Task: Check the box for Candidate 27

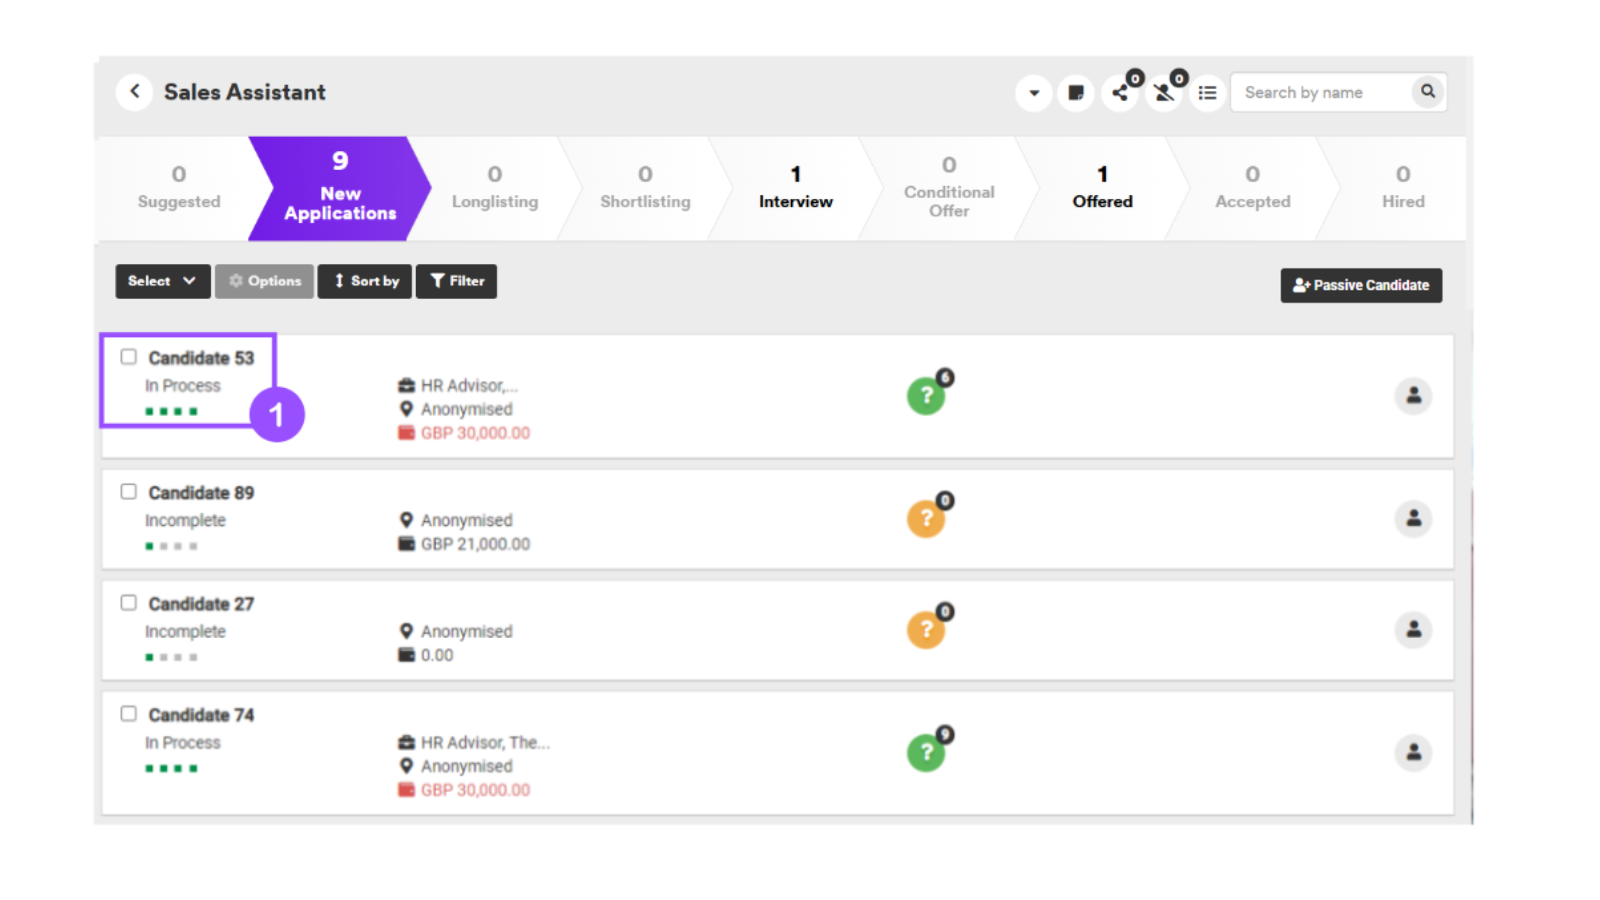Action: (x=129, y=603)
